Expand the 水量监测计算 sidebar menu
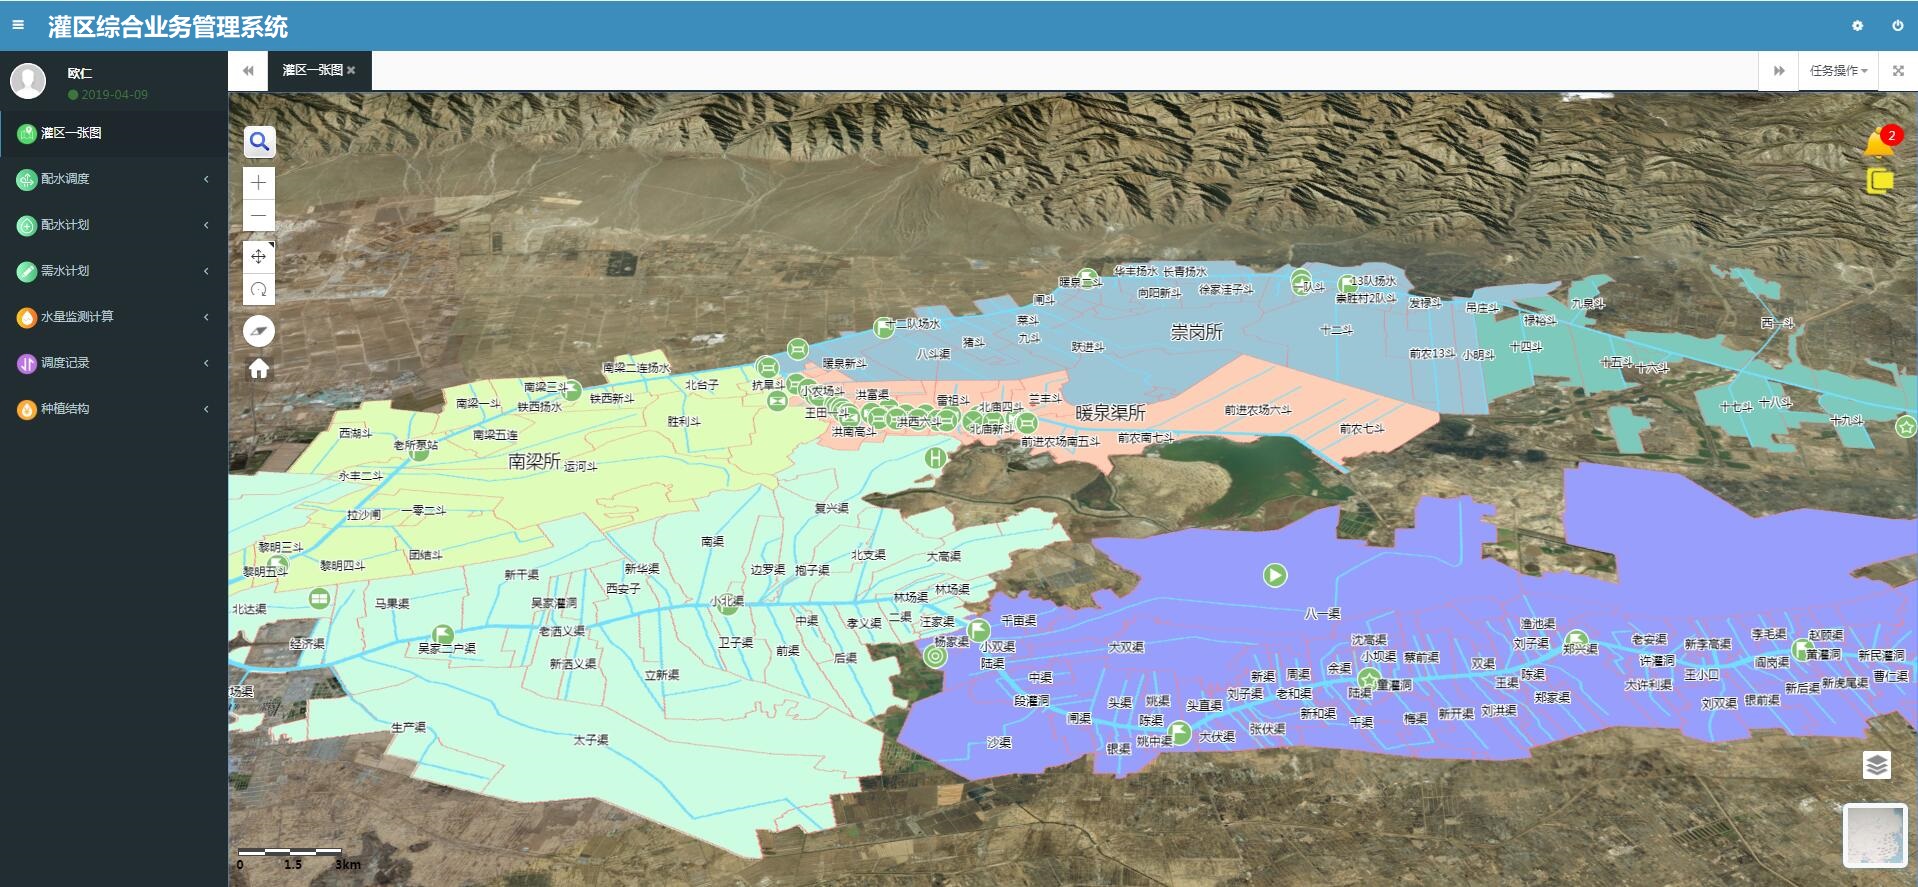1918x887 pixels. click(x=113, y=317)
